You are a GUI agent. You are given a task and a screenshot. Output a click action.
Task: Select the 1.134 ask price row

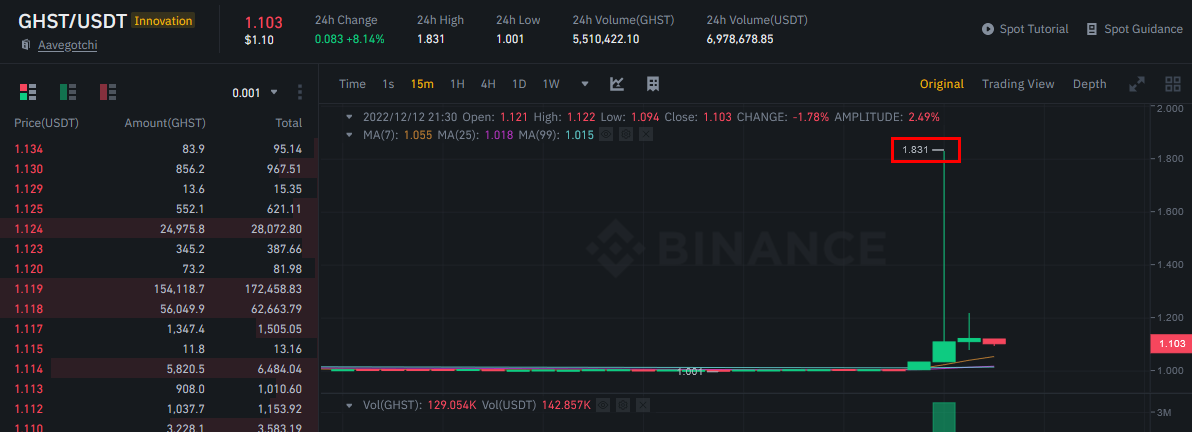[159, 149]
